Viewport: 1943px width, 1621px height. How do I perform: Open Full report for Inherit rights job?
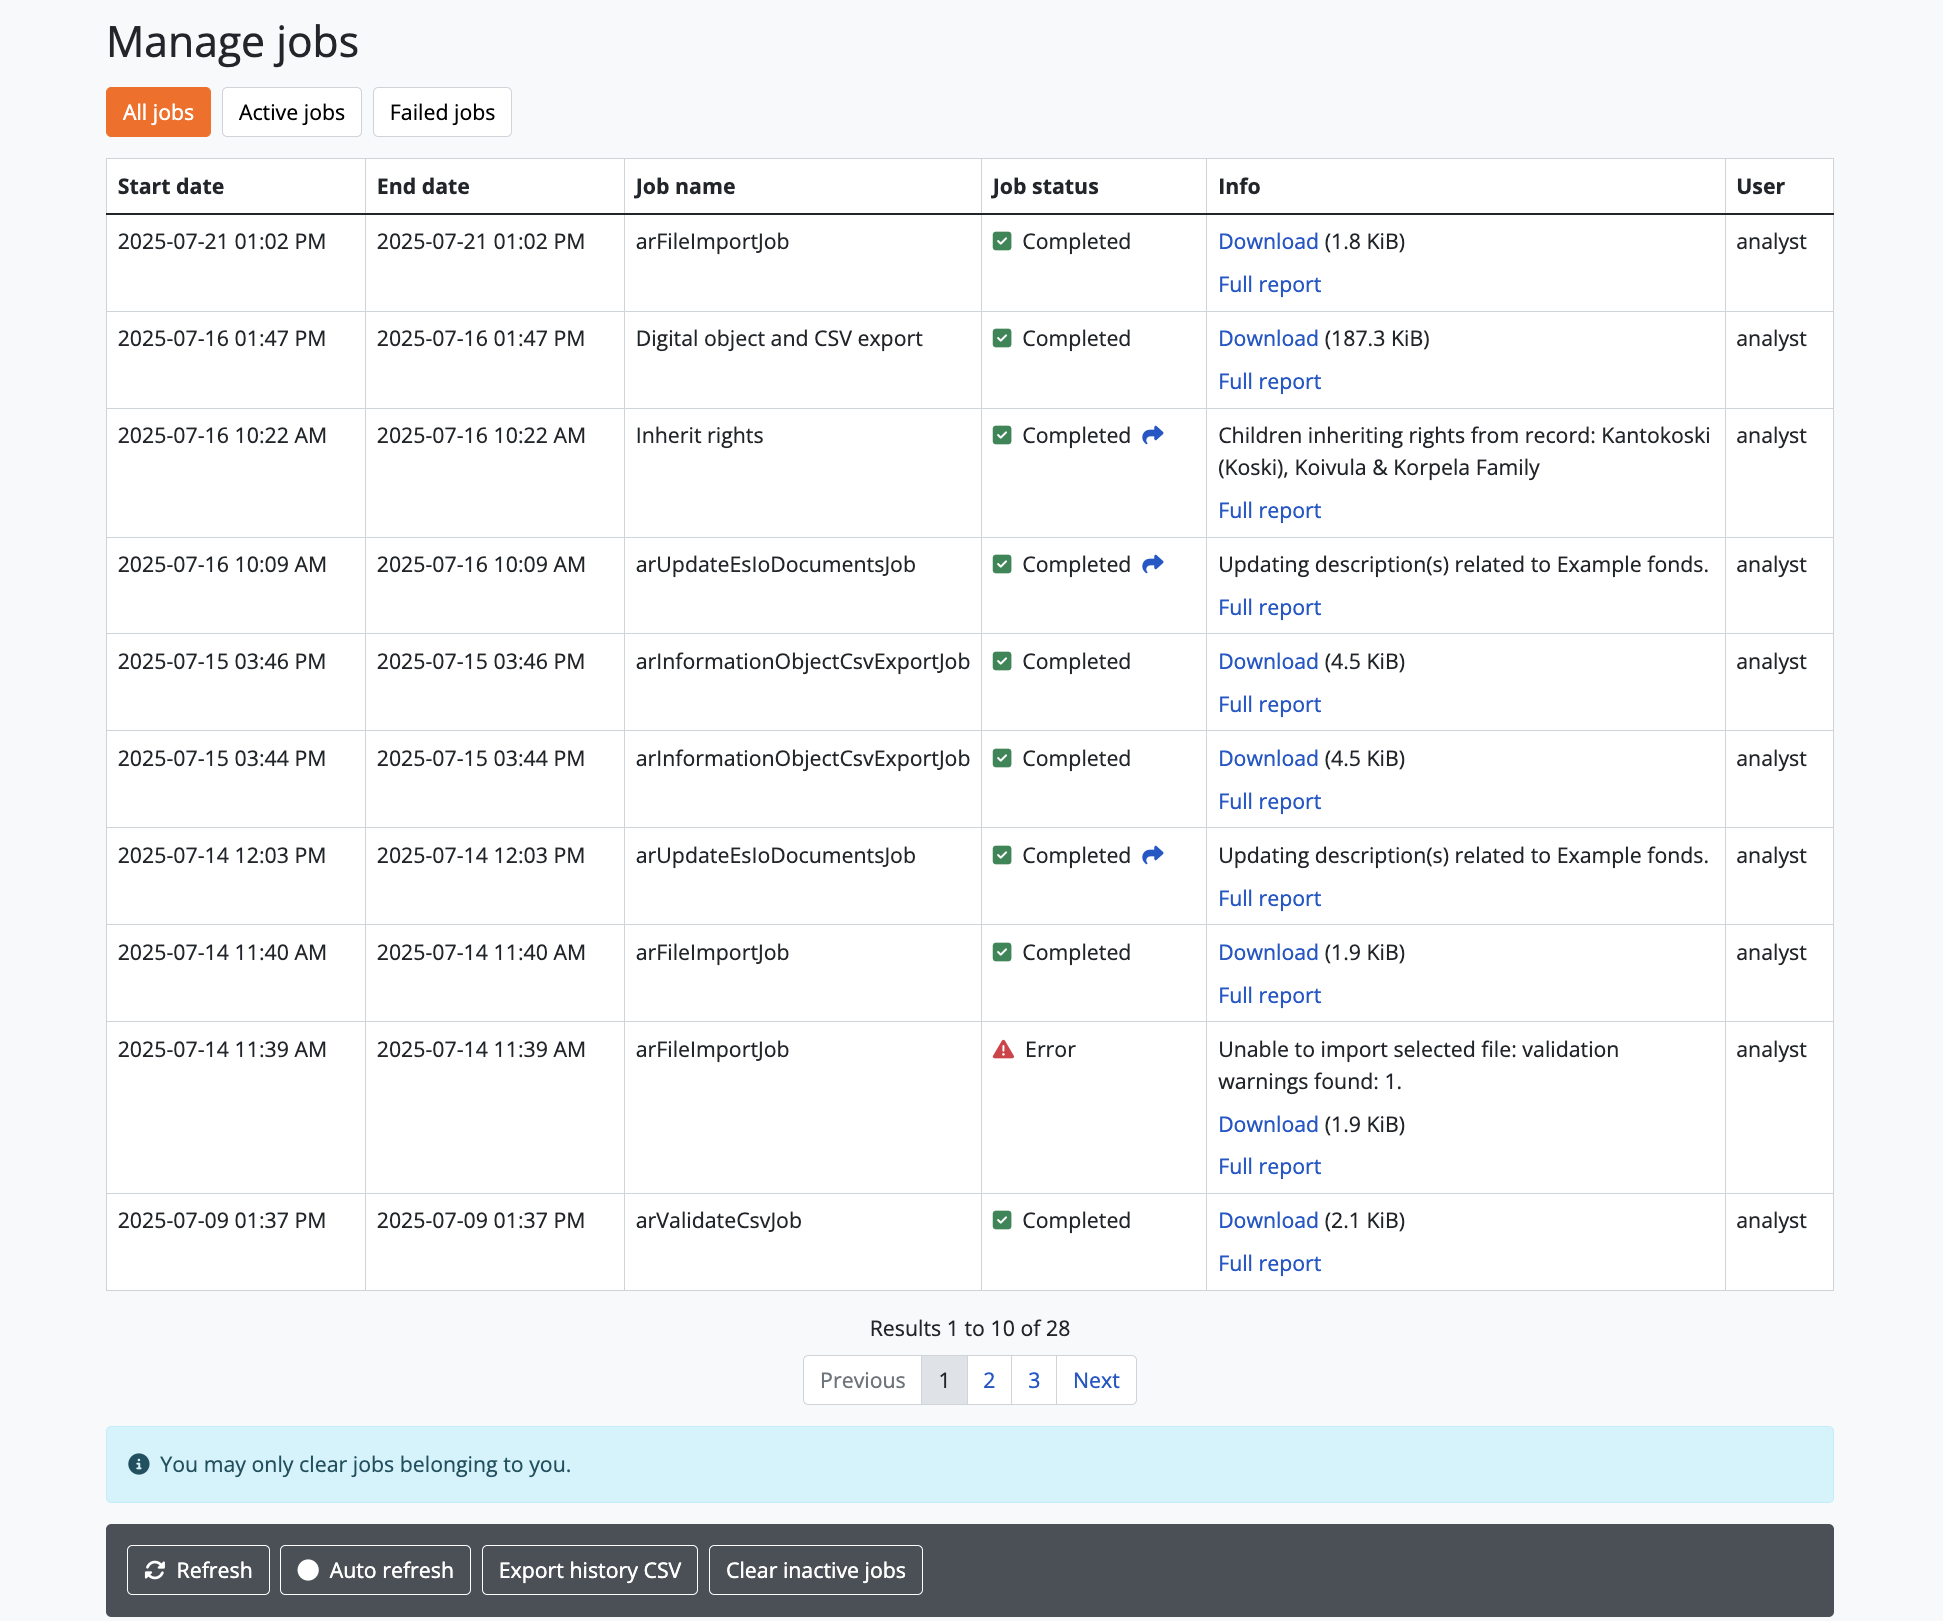click(x=1269, y=510)
